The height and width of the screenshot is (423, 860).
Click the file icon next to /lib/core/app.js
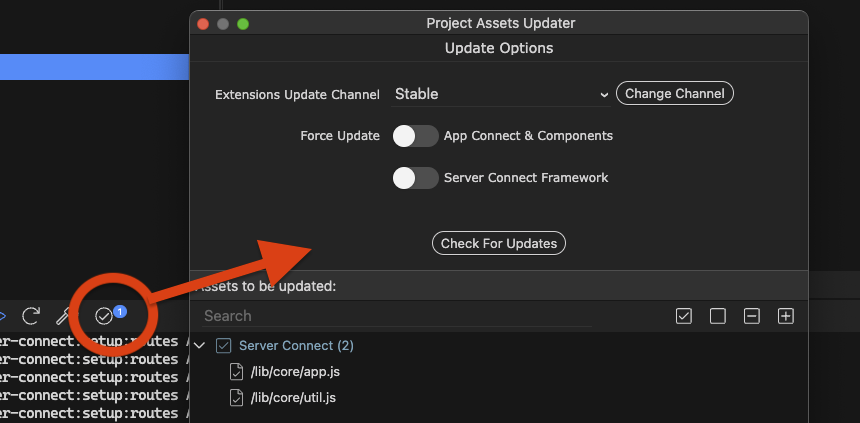tap(236, 371)
